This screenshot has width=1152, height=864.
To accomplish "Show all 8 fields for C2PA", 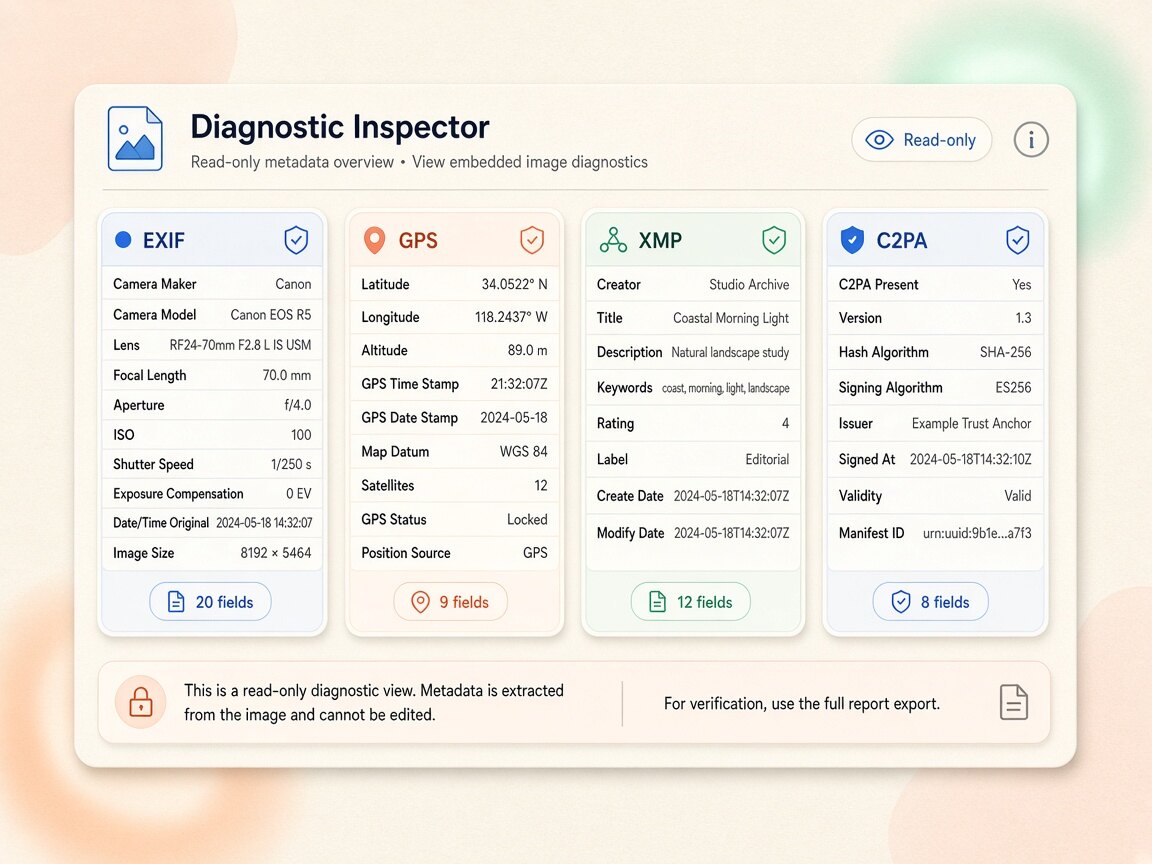I will pos(930,602).
